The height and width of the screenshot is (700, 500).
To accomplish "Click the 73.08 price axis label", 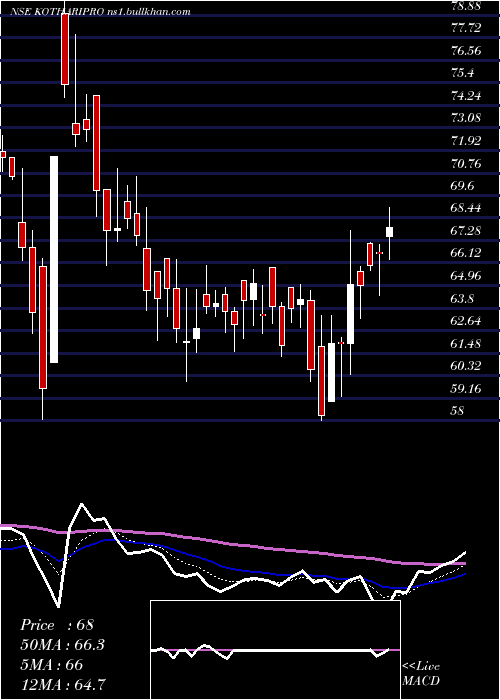I will pyautogui.click(x=466, y=118).
